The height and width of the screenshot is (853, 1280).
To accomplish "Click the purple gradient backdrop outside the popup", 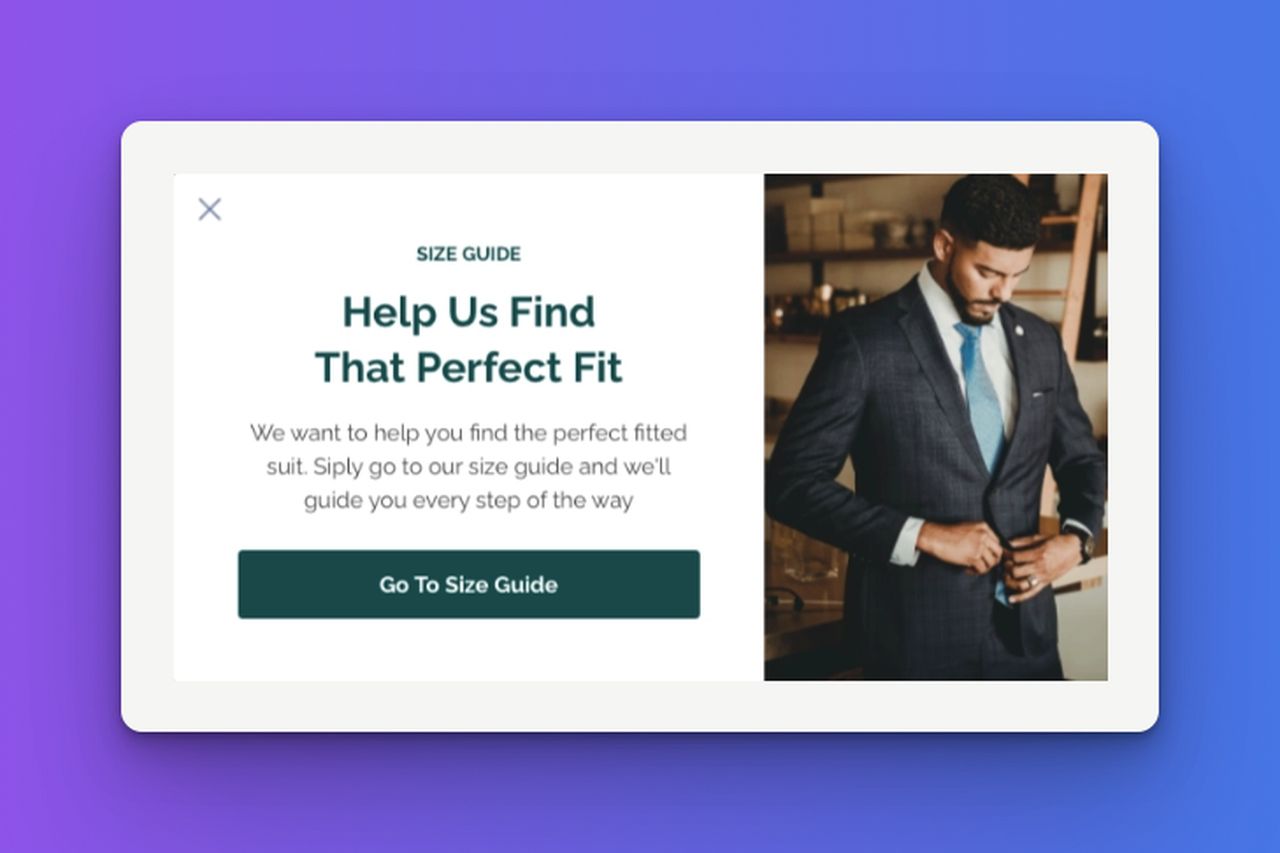I will point(60,427).
